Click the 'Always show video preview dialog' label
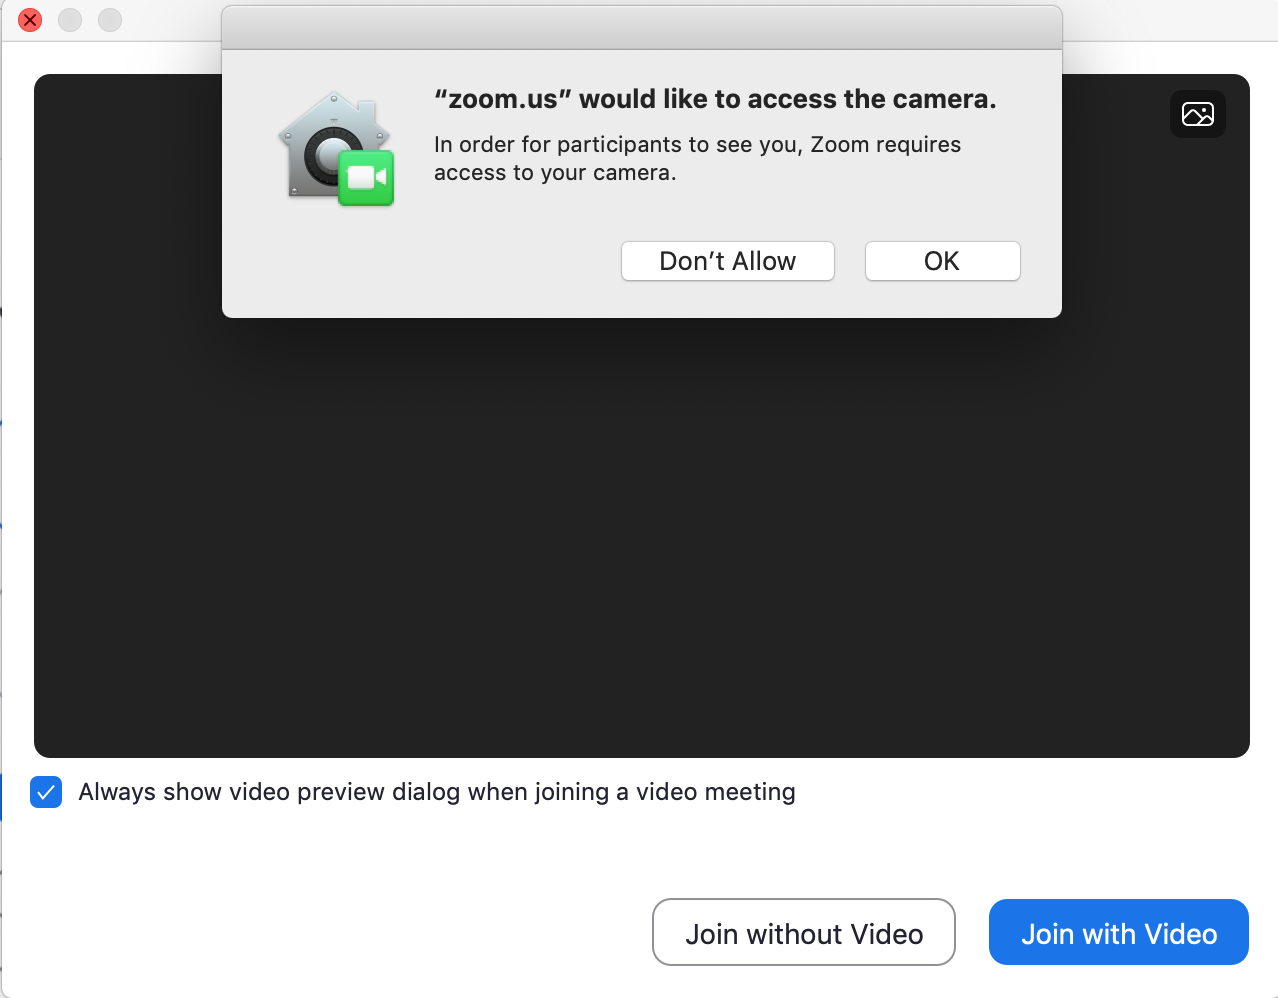This screenshot has height=998, width=1278. (x=437, y=792)
